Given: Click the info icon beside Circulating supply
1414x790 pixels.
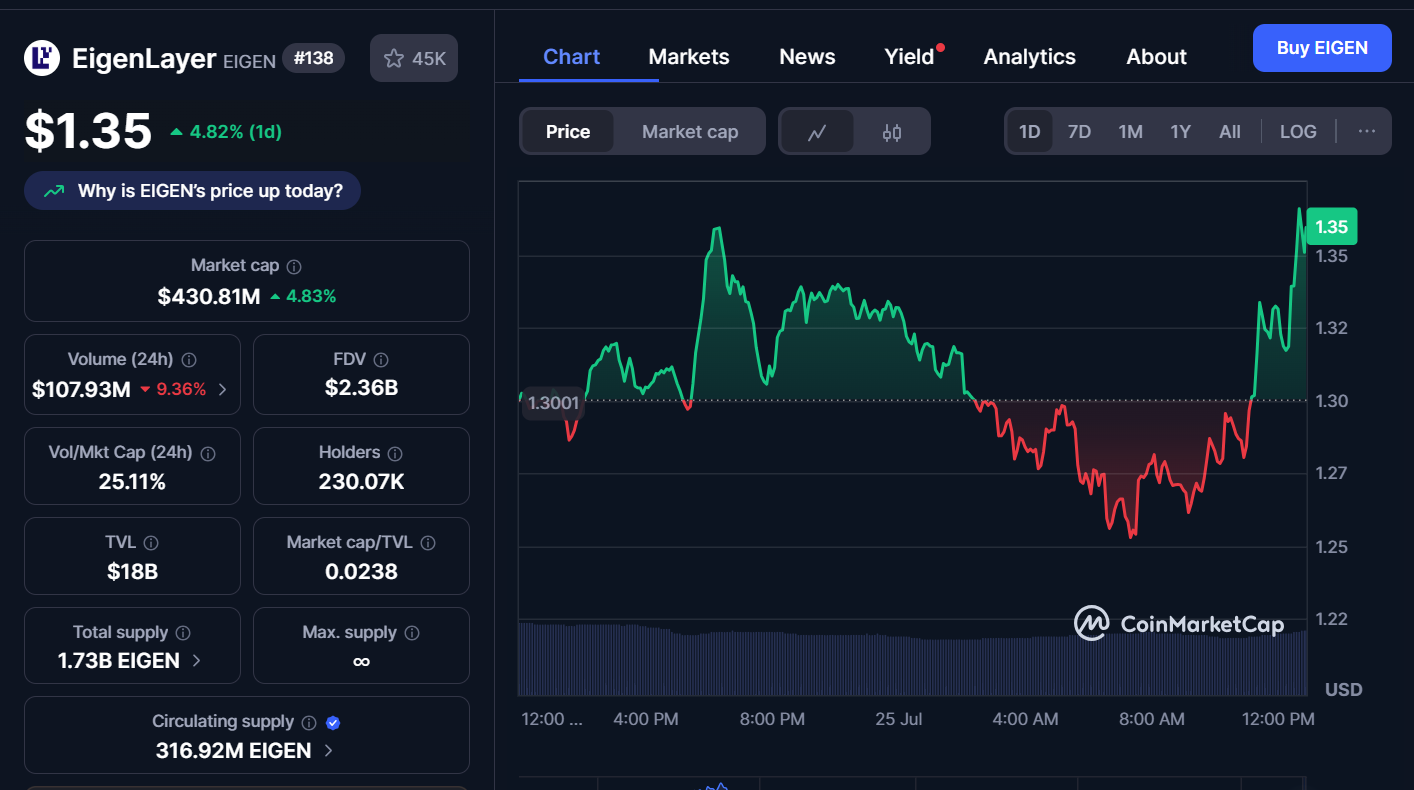Looking at the screenshot, I should tap(309, 722).
